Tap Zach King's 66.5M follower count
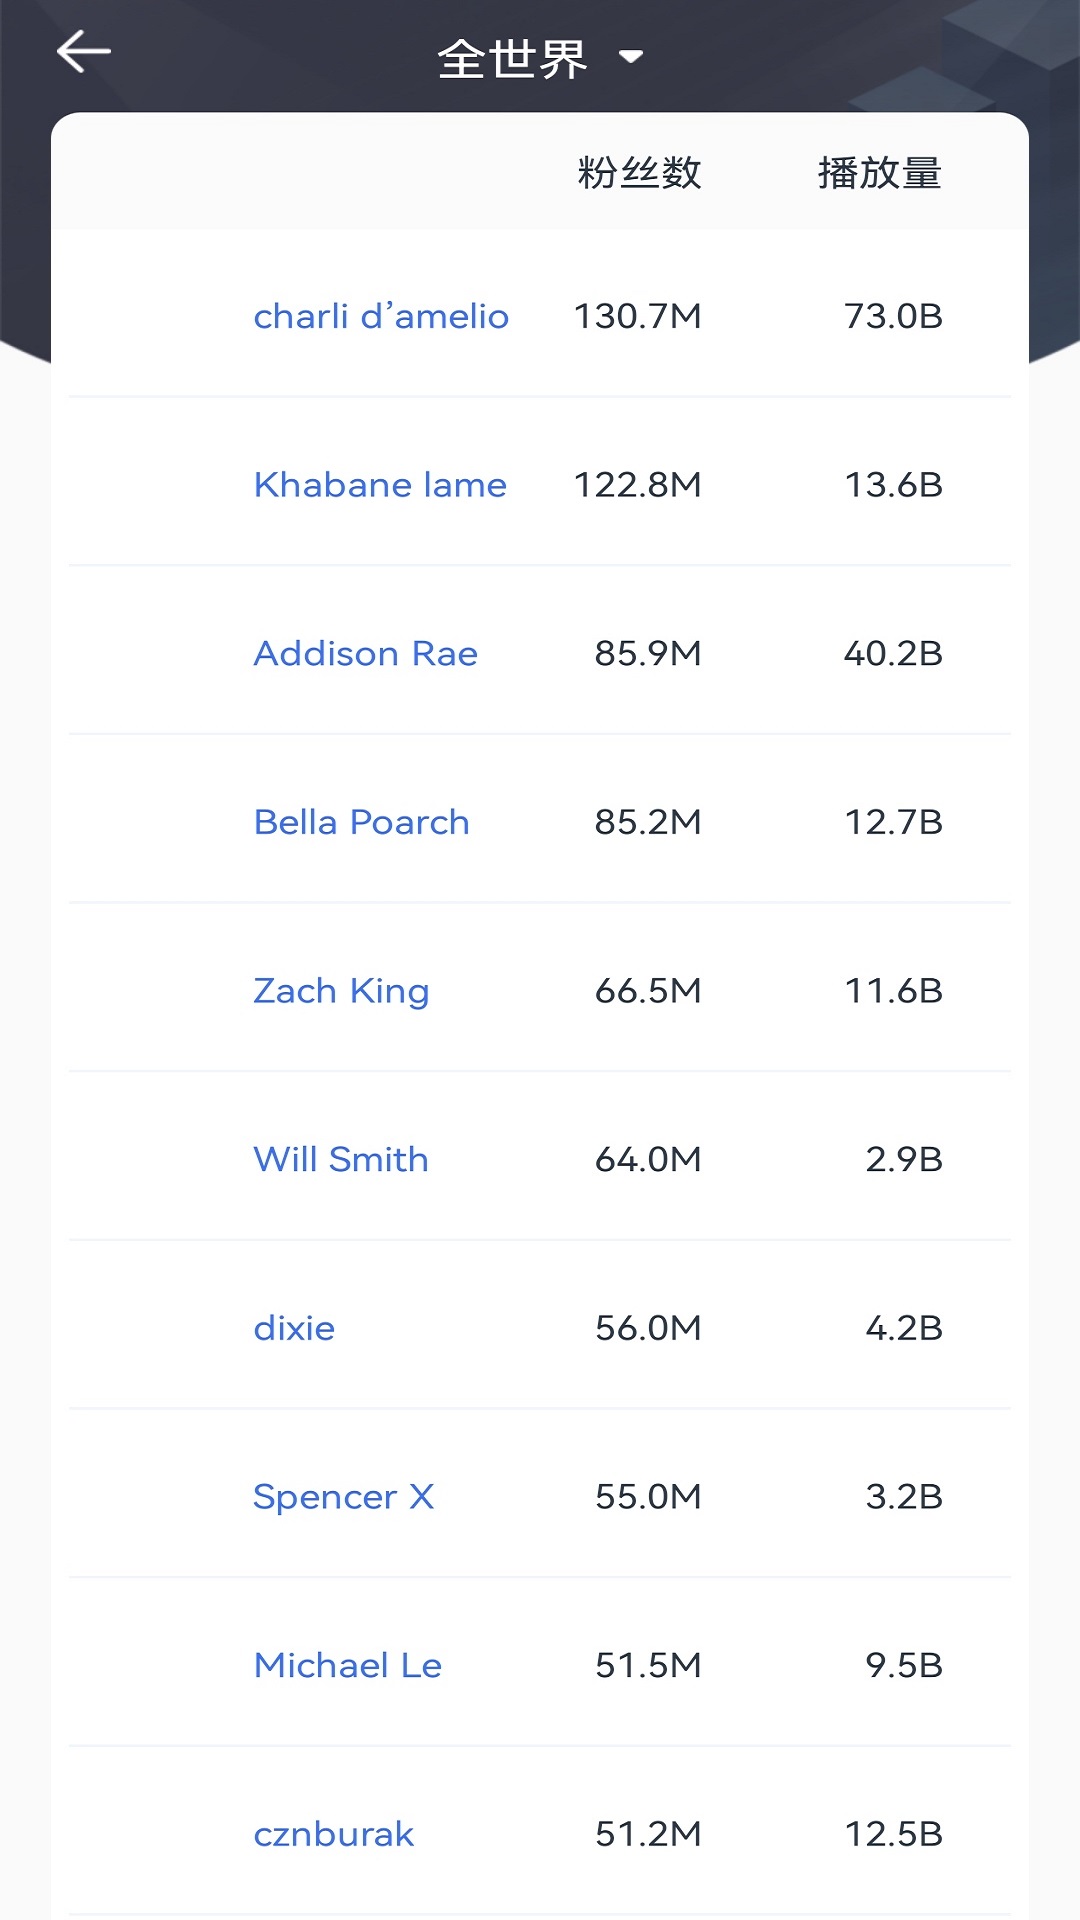 pos(648,991)
